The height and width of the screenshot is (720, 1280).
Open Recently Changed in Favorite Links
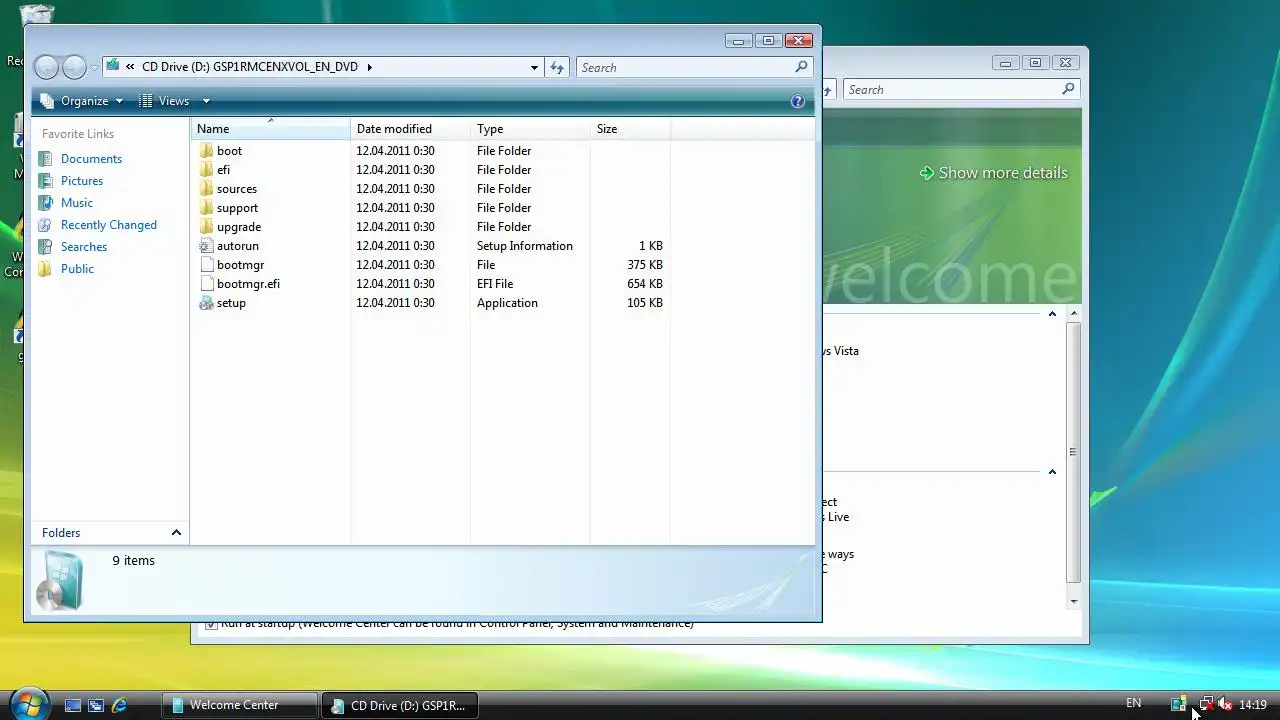point(109,225)
